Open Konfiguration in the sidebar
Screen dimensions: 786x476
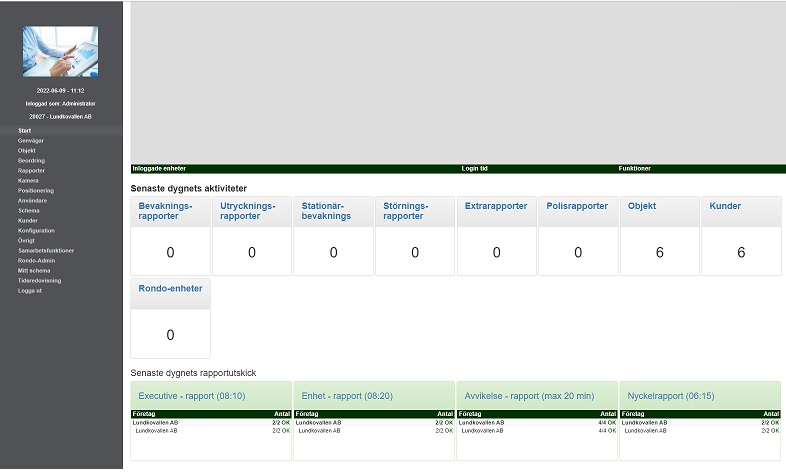tap(37, 230)
